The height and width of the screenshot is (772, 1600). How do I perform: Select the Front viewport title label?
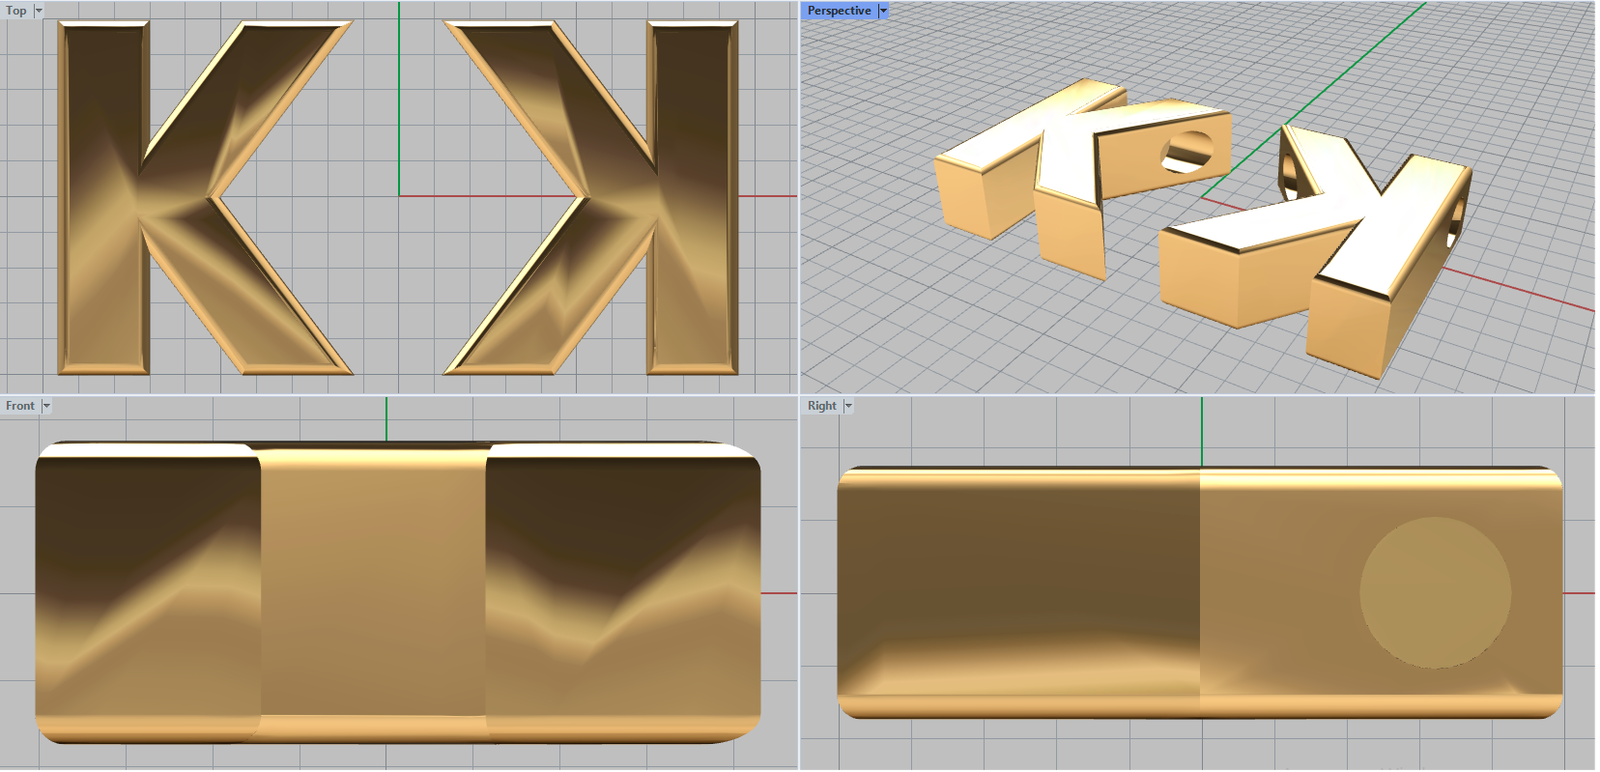pyautogui.click(x=20, y=406)
